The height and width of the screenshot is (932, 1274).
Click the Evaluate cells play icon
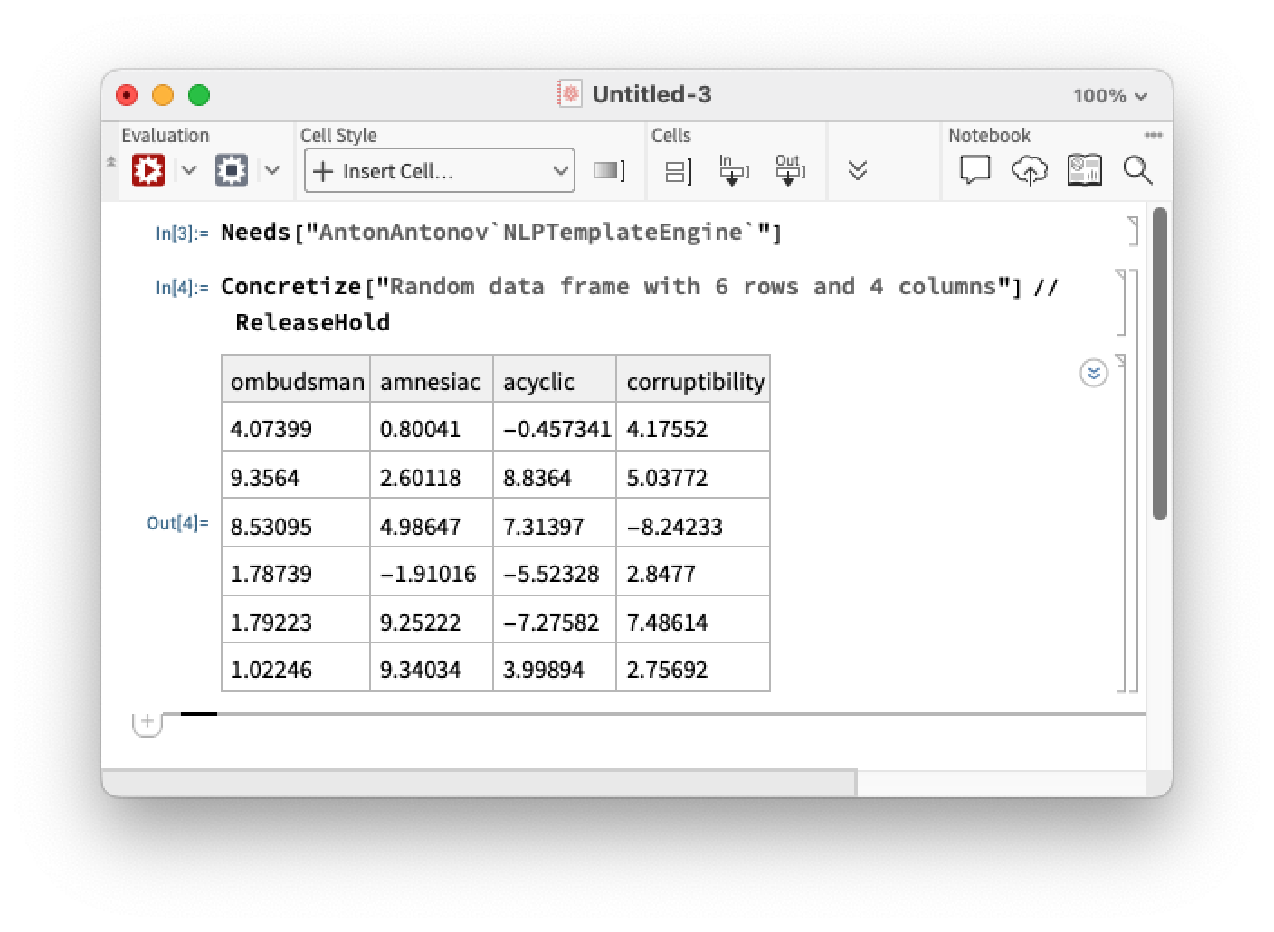(148, 171)
